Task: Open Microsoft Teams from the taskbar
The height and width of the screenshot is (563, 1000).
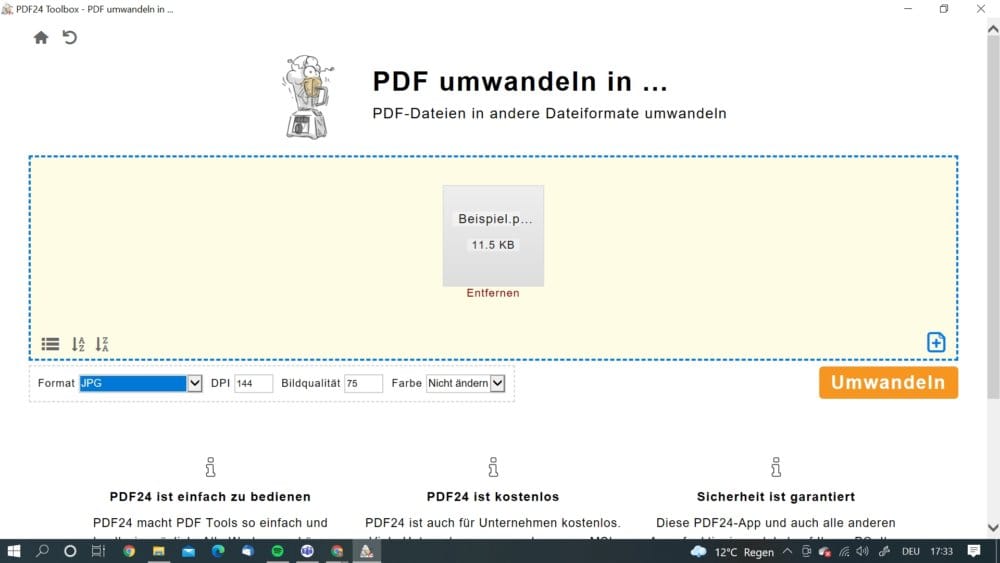Action: click(307, 551)
